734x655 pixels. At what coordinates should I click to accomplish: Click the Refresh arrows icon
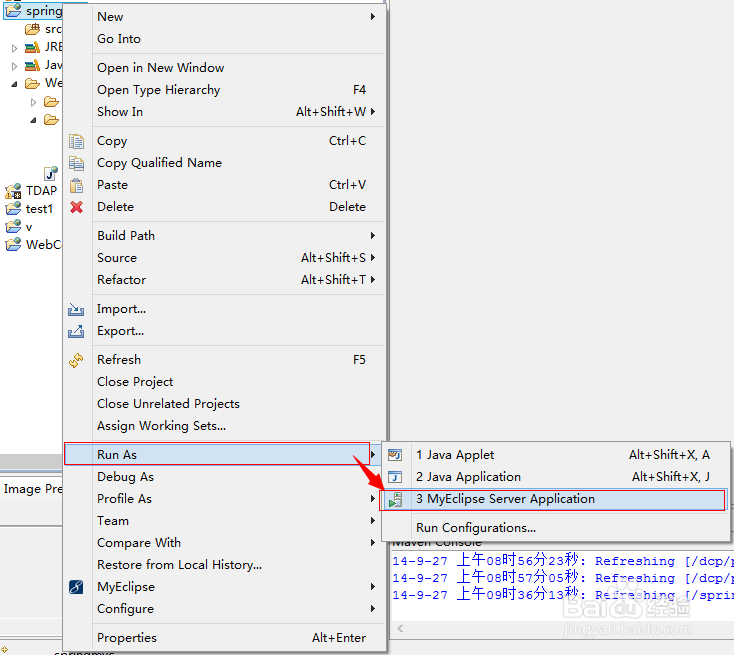point(76,360)
